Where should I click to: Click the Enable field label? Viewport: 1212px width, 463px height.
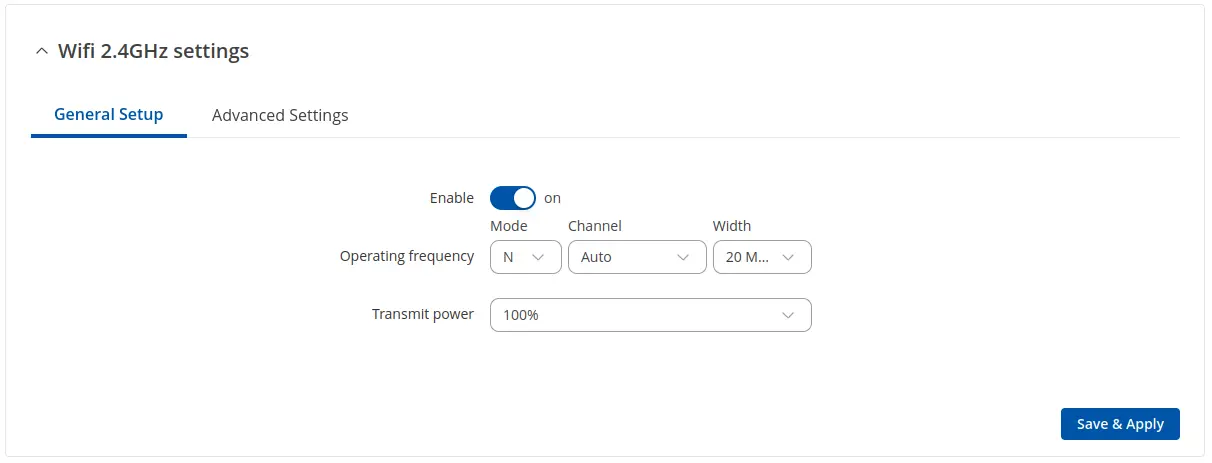pyautogui.click(x=451, y=198)
